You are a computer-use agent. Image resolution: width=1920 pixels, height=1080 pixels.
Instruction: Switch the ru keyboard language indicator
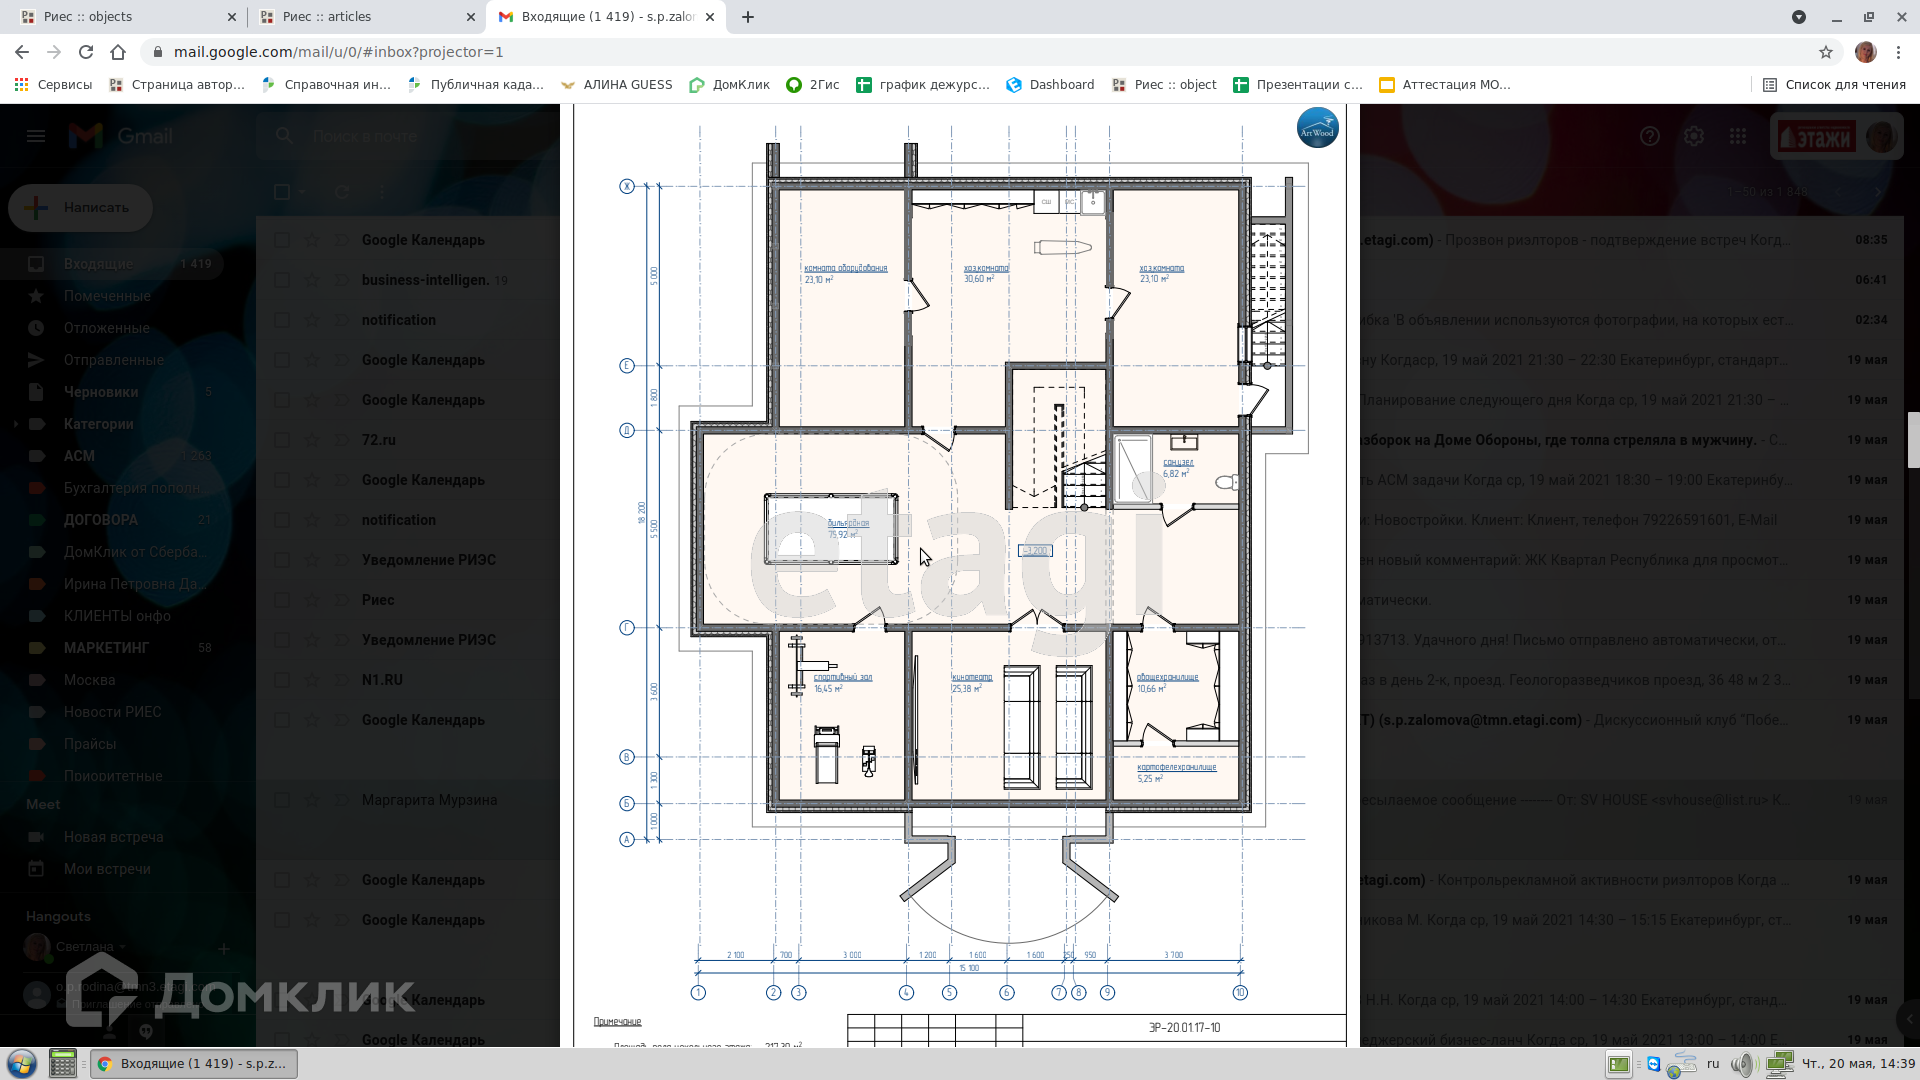(1713, 1064)
